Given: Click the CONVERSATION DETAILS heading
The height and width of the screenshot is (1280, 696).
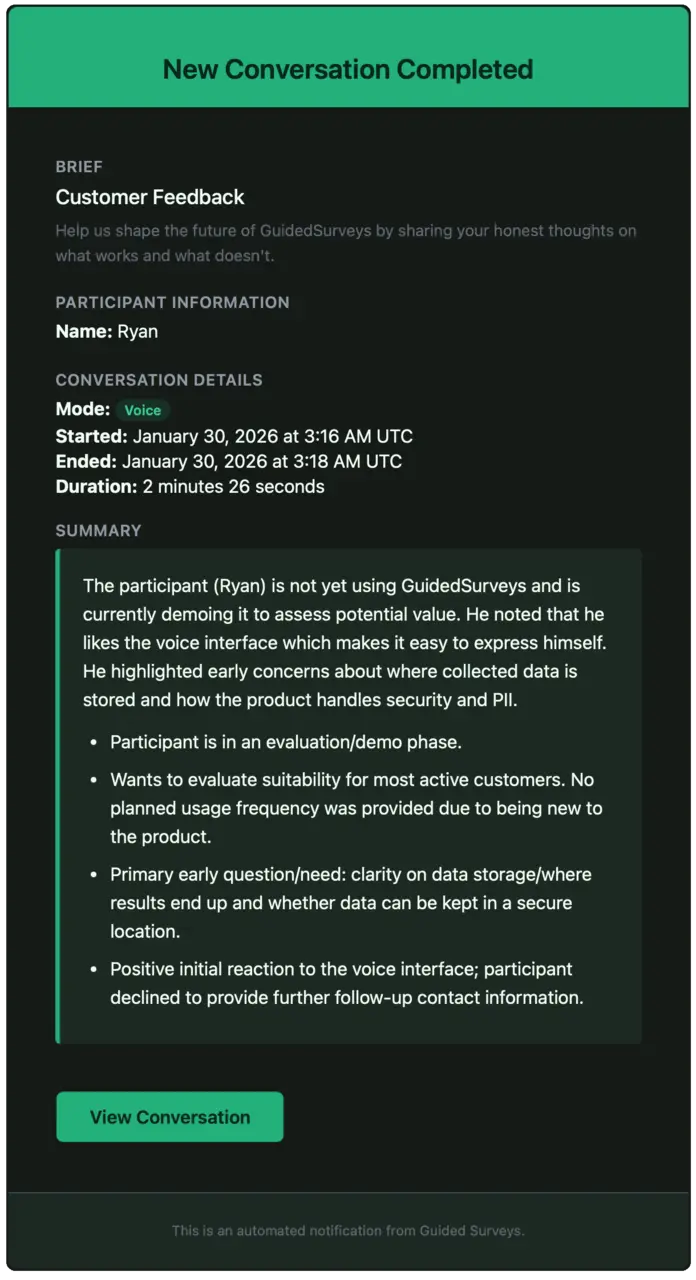Looking at the screenshot, I should click(159, 380).
